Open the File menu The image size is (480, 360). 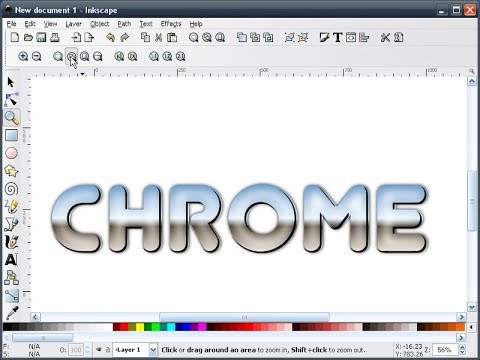tap(11, 24)
